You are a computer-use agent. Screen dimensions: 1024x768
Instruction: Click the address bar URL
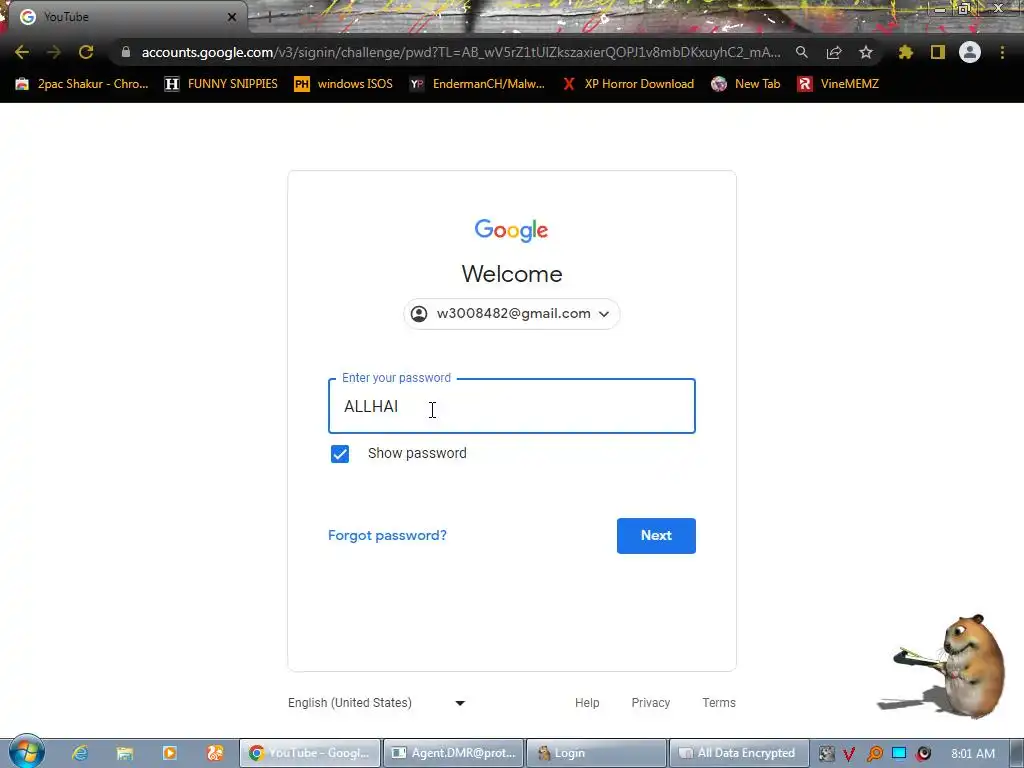pyautogui.click(x=460, y=52)
